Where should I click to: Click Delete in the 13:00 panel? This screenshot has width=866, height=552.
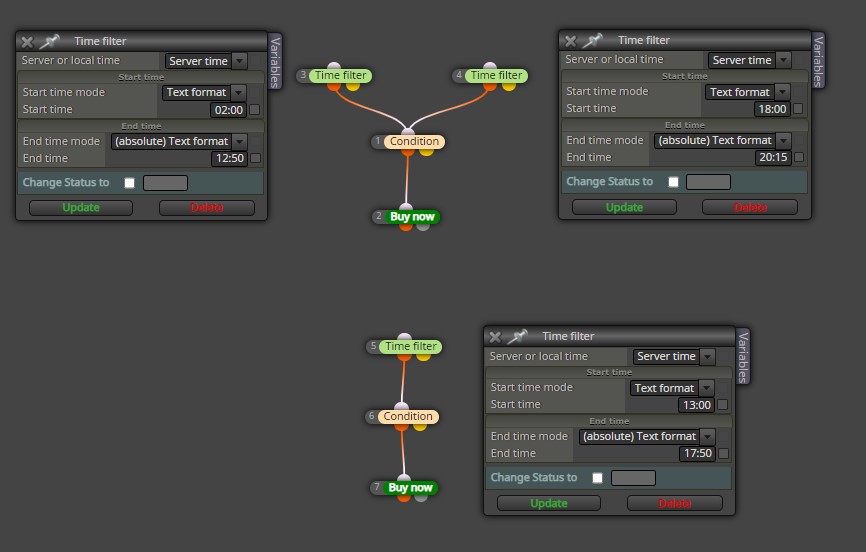[x=675, y=503]
